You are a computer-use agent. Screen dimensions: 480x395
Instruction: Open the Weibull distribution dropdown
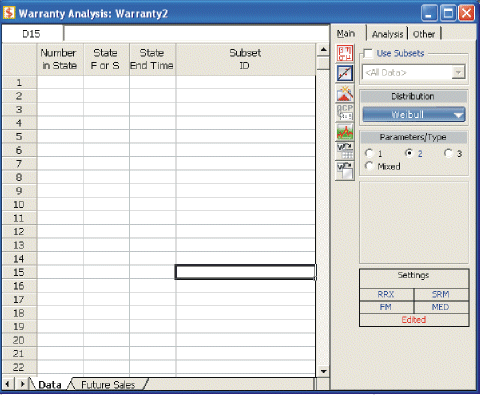coord(413,115)
